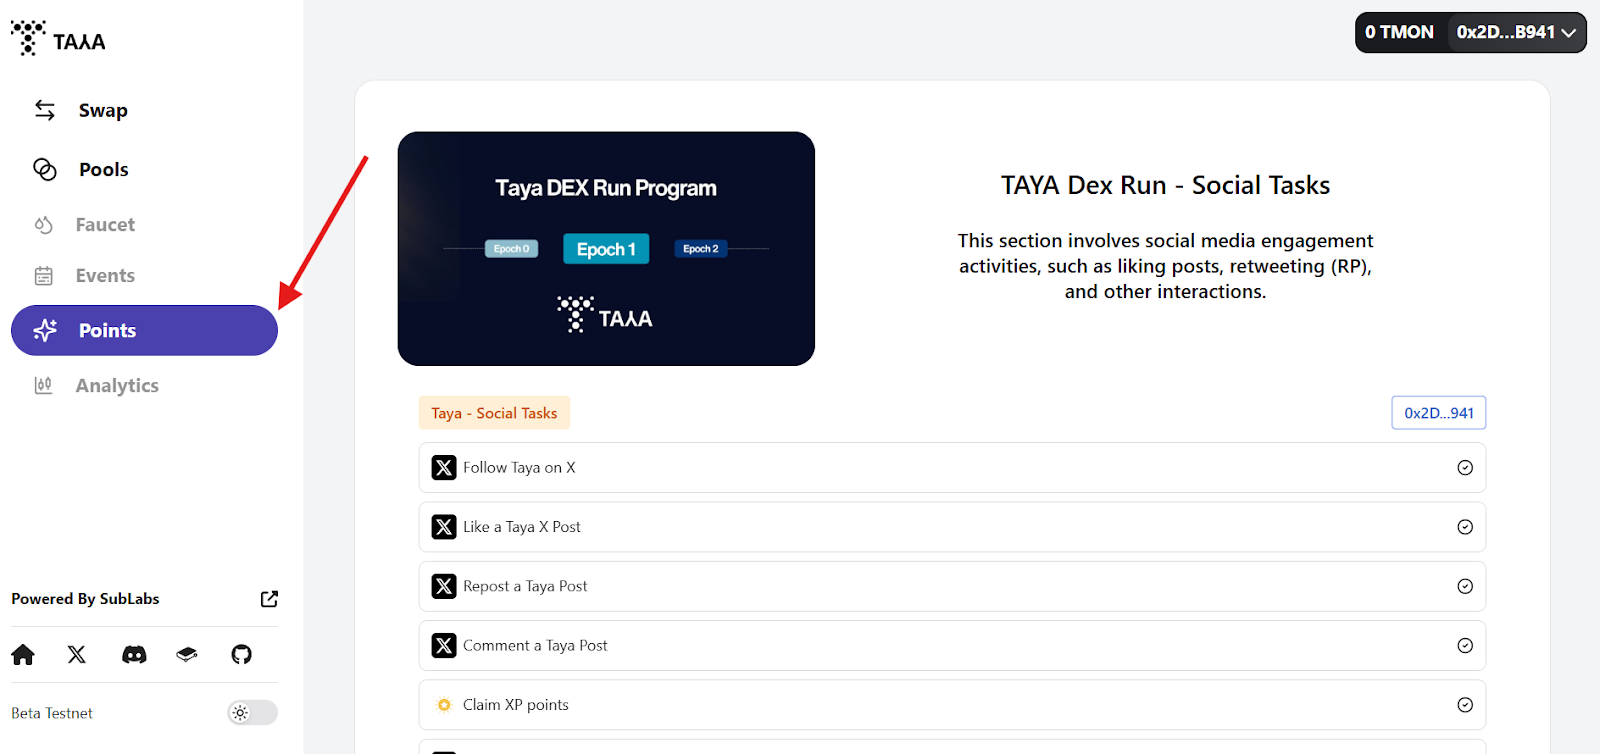Click the Epoch 2 marker in banner
This screenshot has width=1600, height=754.
701,249
